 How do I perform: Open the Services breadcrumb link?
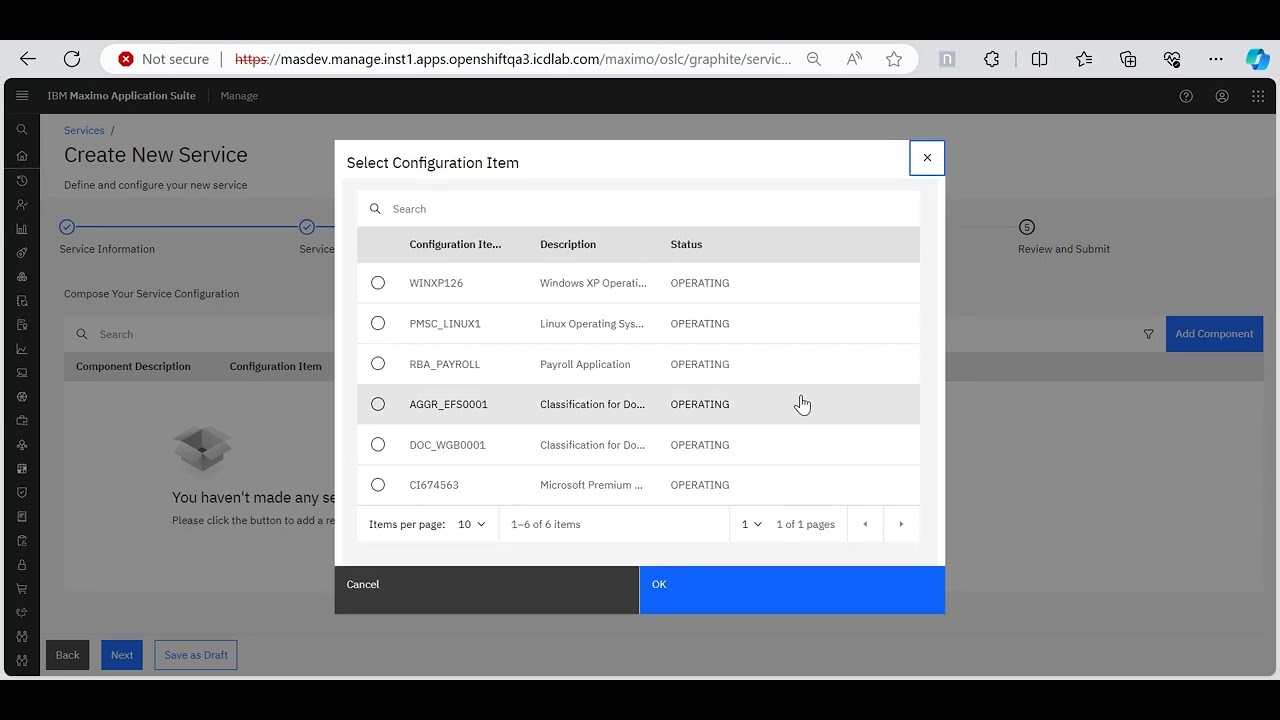(84, 130)
